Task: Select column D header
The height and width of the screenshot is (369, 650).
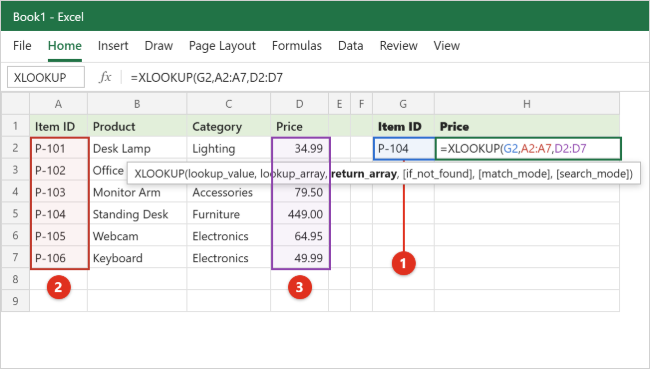Action: click(300, 104)
